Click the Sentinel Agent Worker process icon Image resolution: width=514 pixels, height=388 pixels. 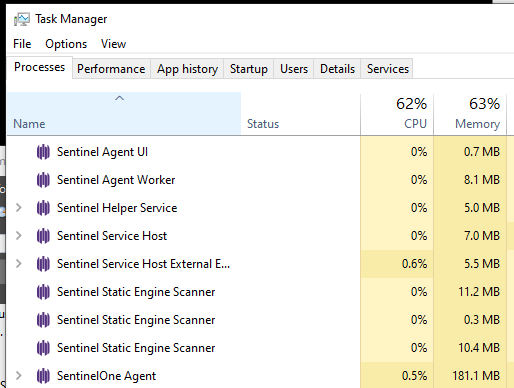43,180
